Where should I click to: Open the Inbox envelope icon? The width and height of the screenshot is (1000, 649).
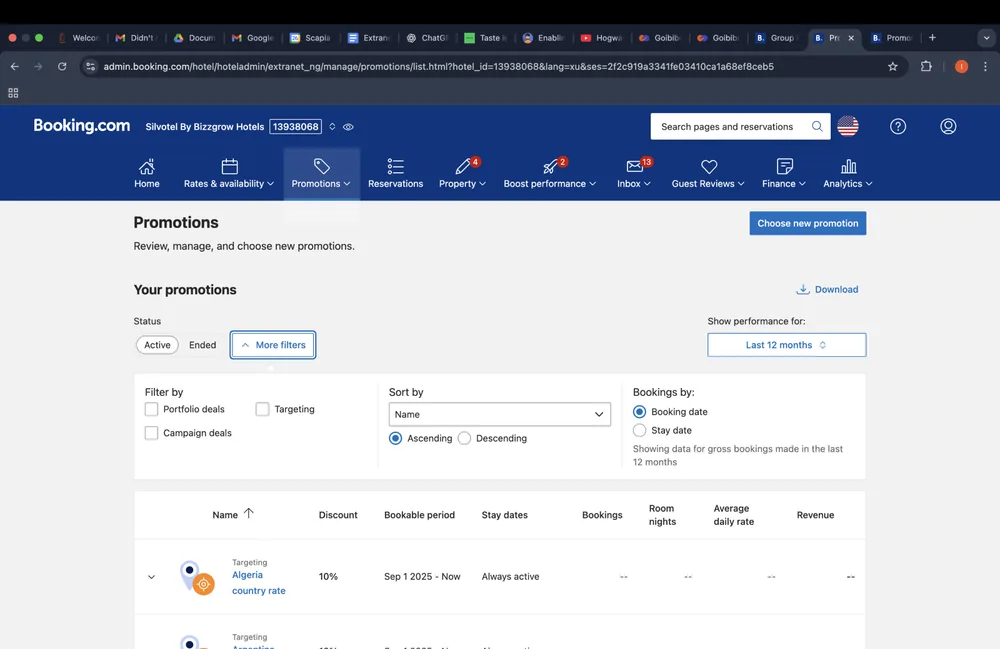(x=635, y=166)
